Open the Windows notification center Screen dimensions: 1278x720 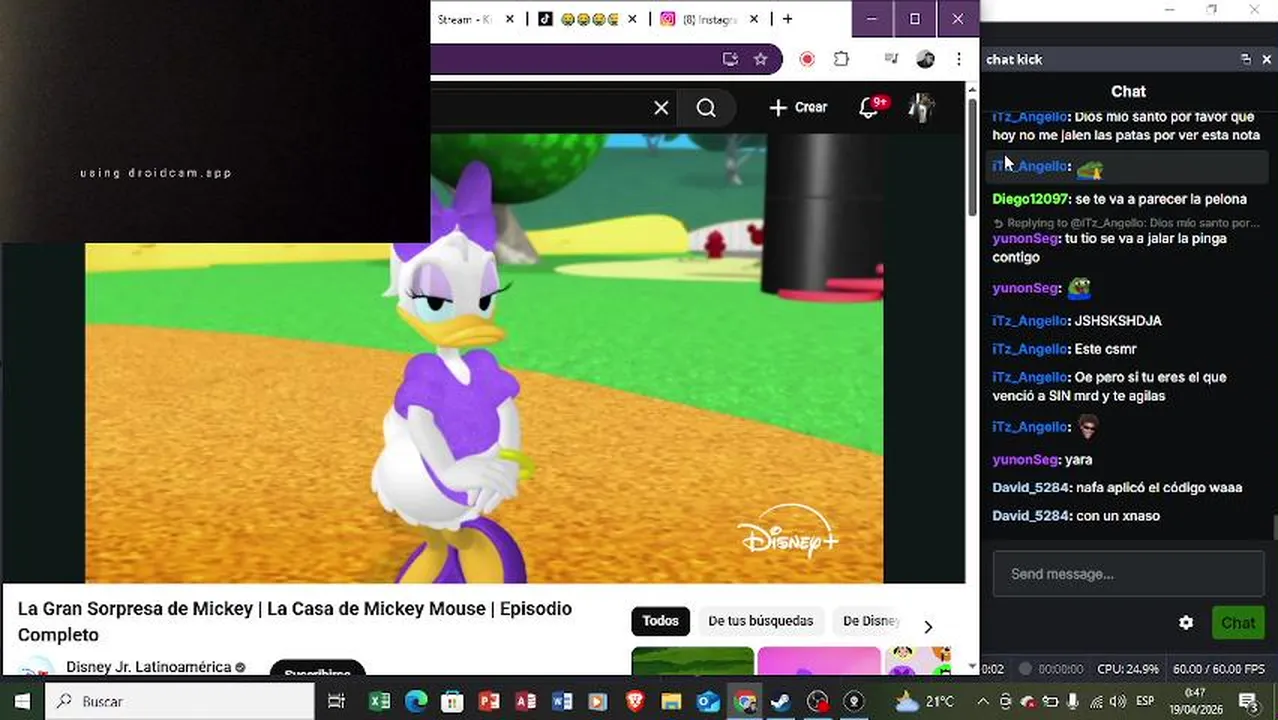pos(1248,701)
